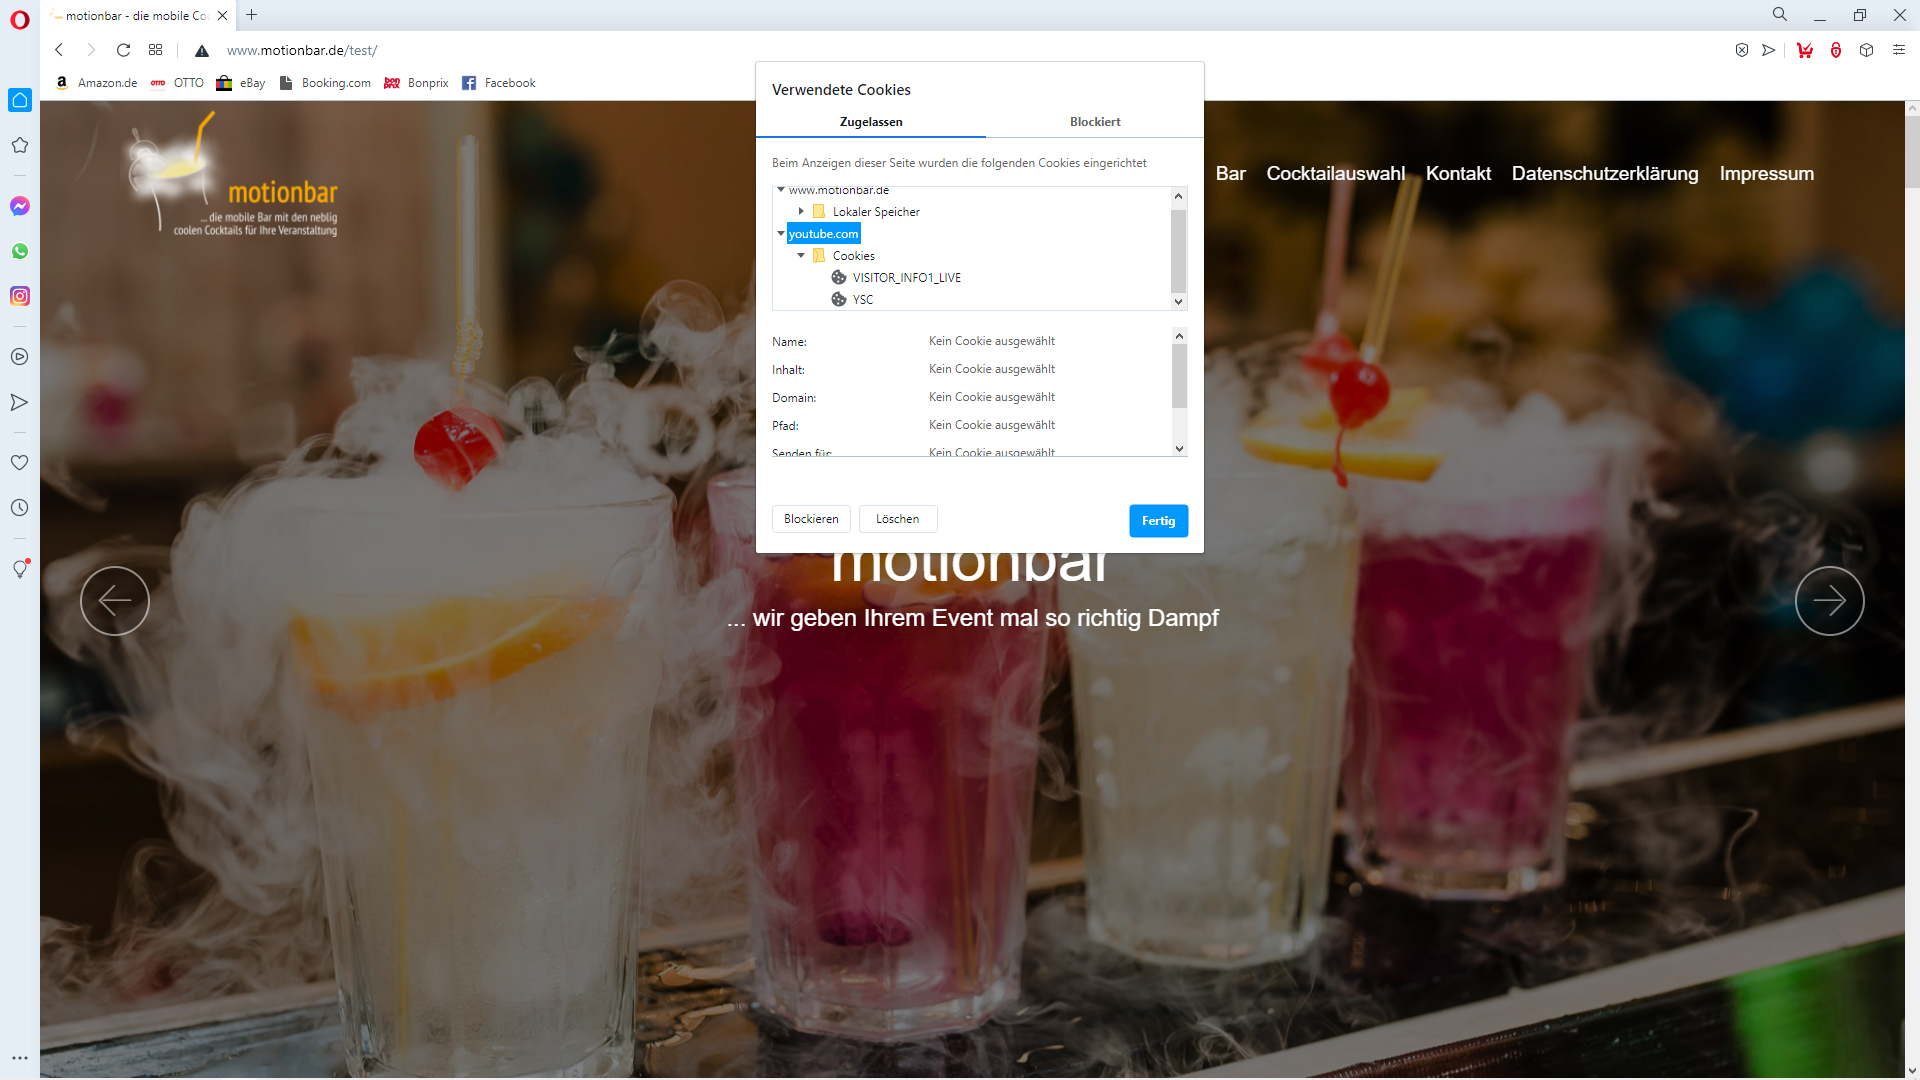Click the Fertig button
The width and height of the screenshot is (1920, 1080).
click(x=1158, y=521)
